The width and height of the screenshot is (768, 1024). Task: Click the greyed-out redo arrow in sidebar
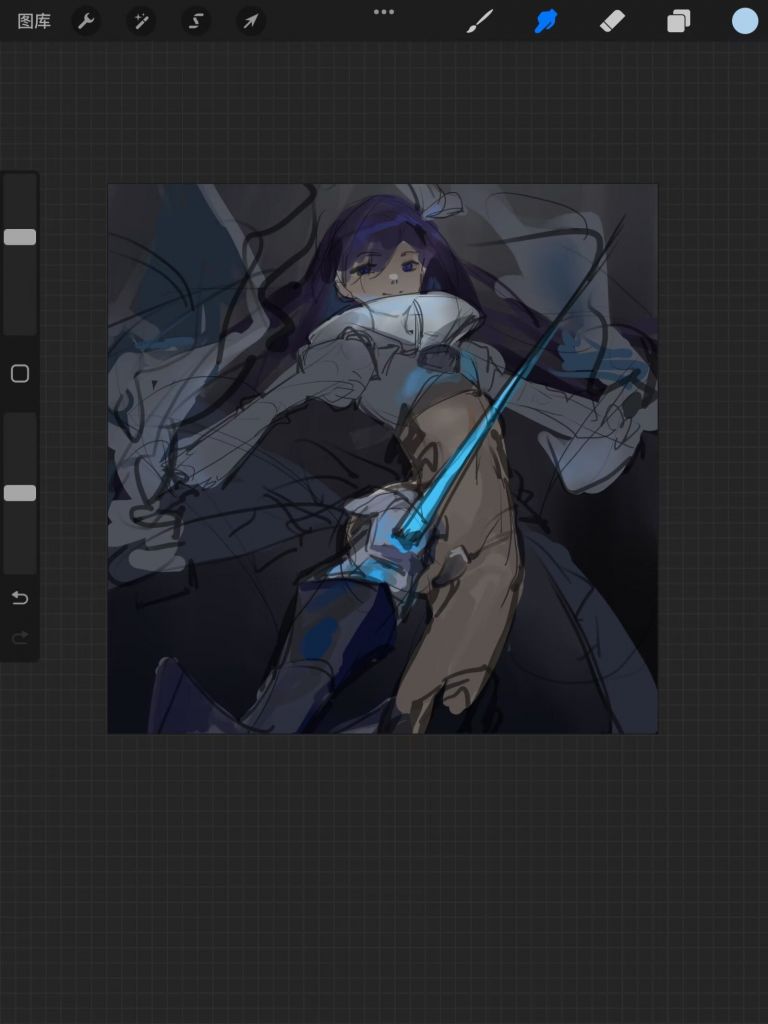[20, 638]
